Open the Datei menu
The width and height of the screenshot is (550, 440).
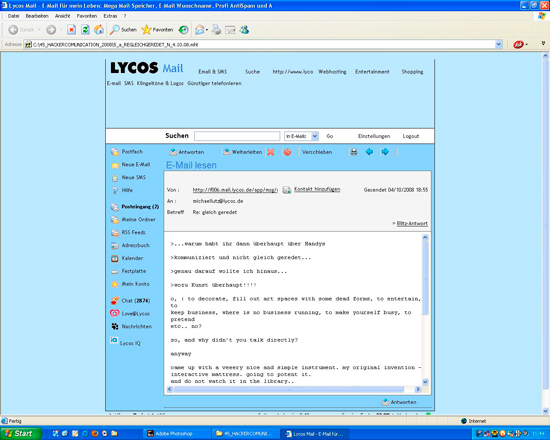(x=13, y=16)
